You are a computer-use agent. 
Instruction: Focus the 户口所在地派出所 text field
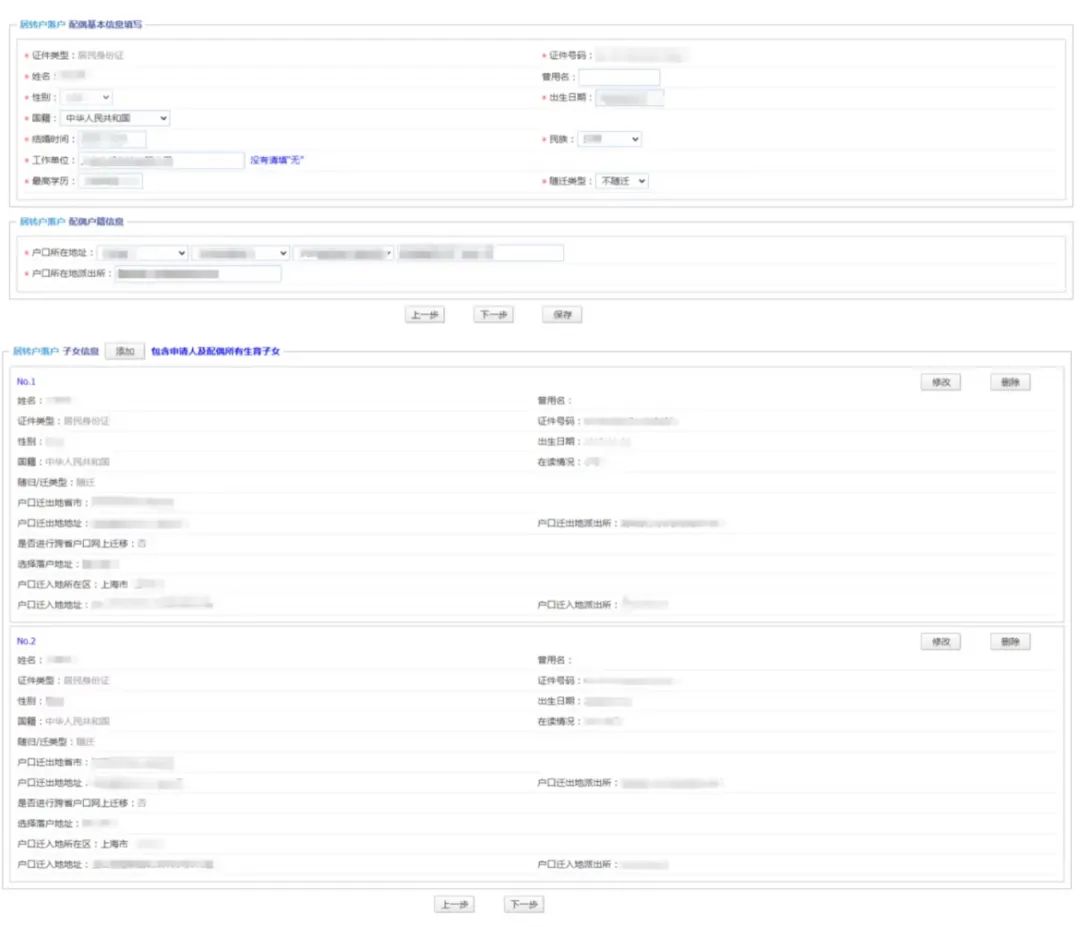click(x=197, y=273)
